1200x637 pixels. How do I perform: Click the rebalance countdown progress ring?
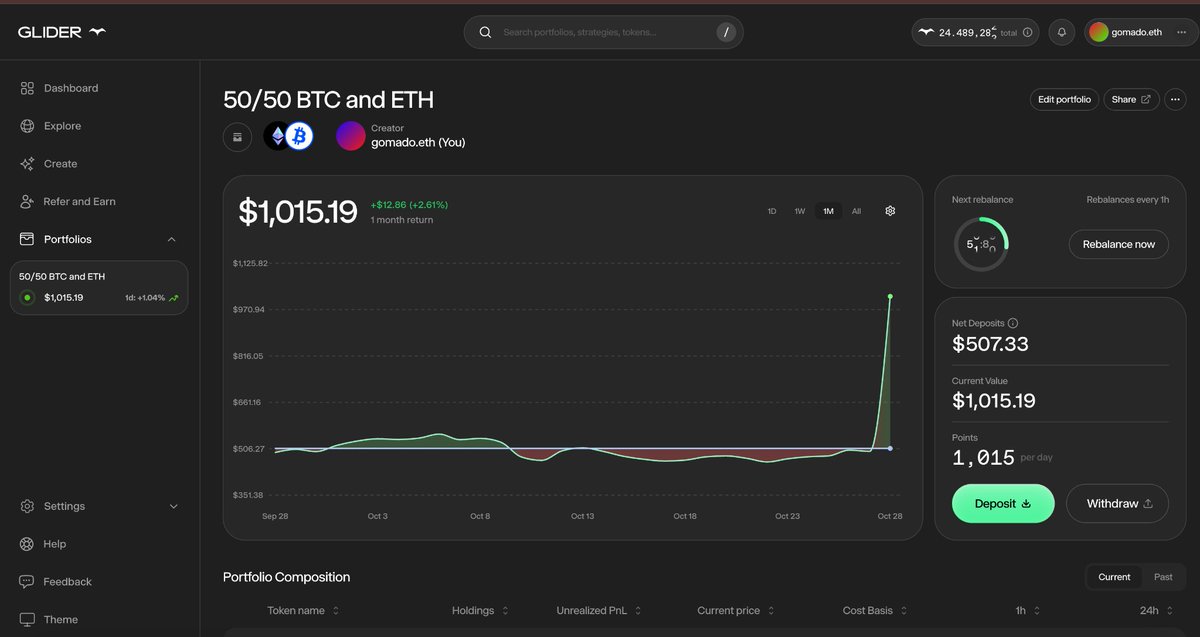coord(981,244)
